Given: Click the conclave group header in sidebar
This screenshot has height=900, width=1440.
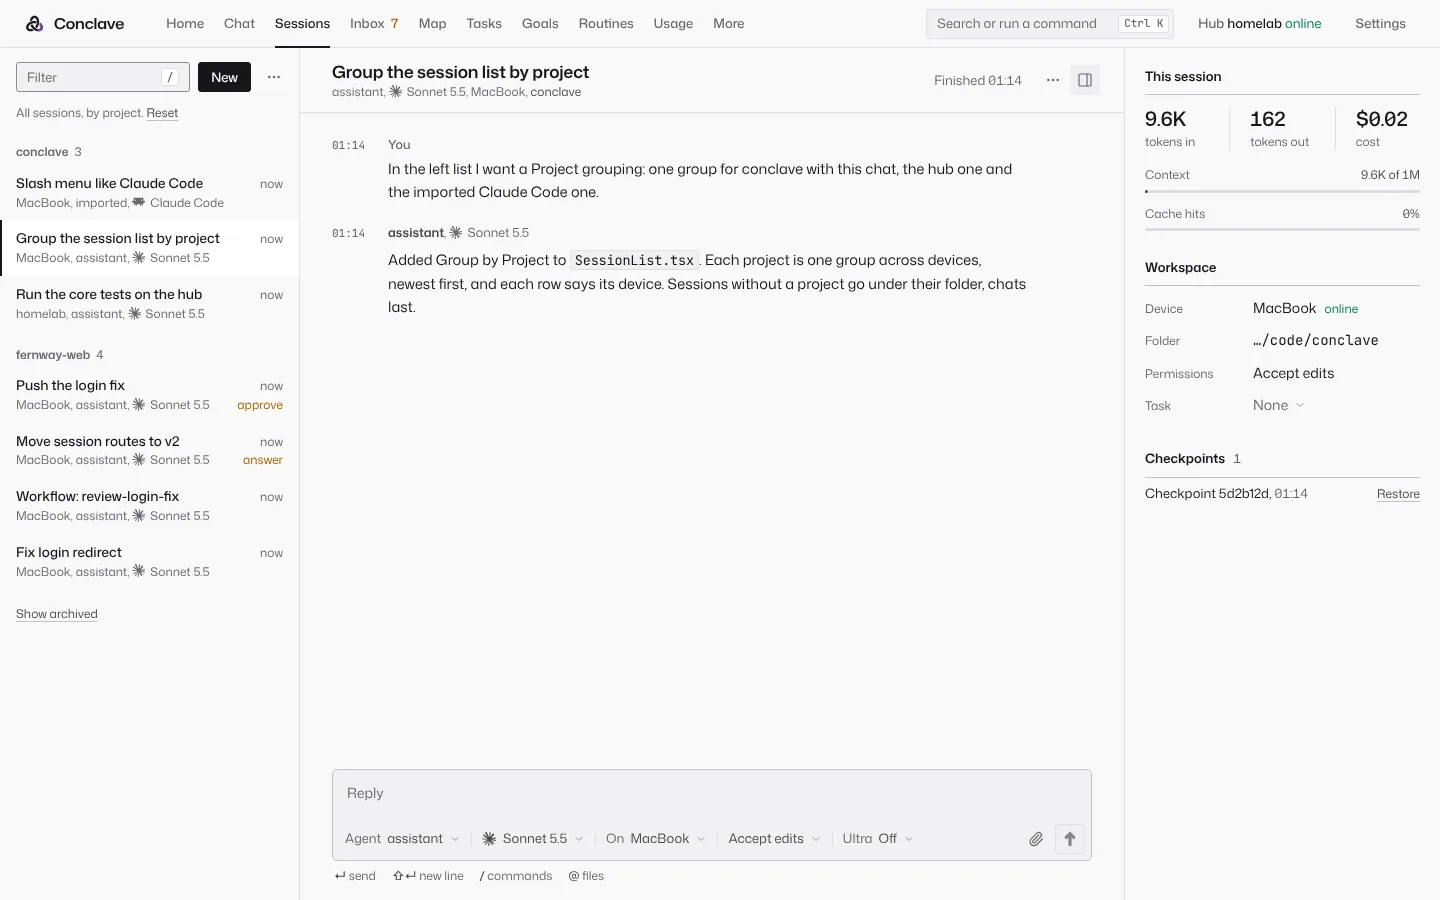Looking at the screenshot, I should (x=49, y=152).
